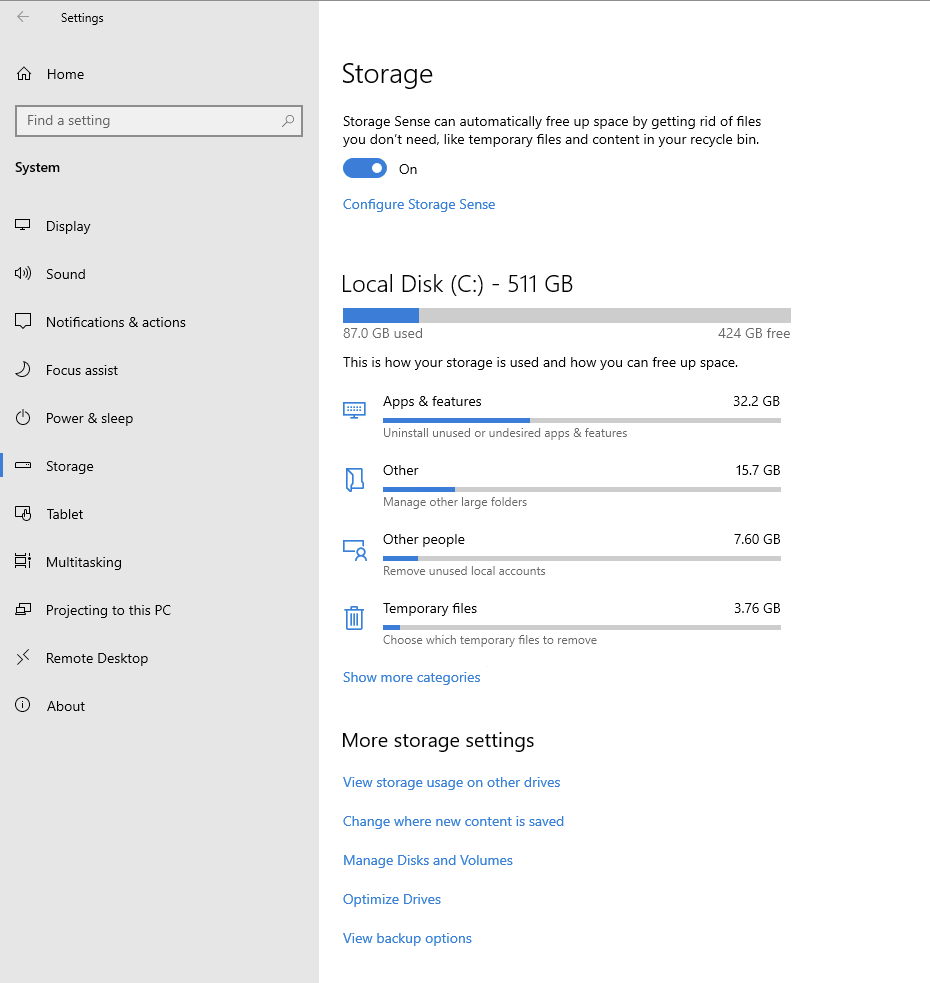The height and width of the screenshot is (983, 930).
Task: Open Configure Storage Sense link
Action: point(418,204)
